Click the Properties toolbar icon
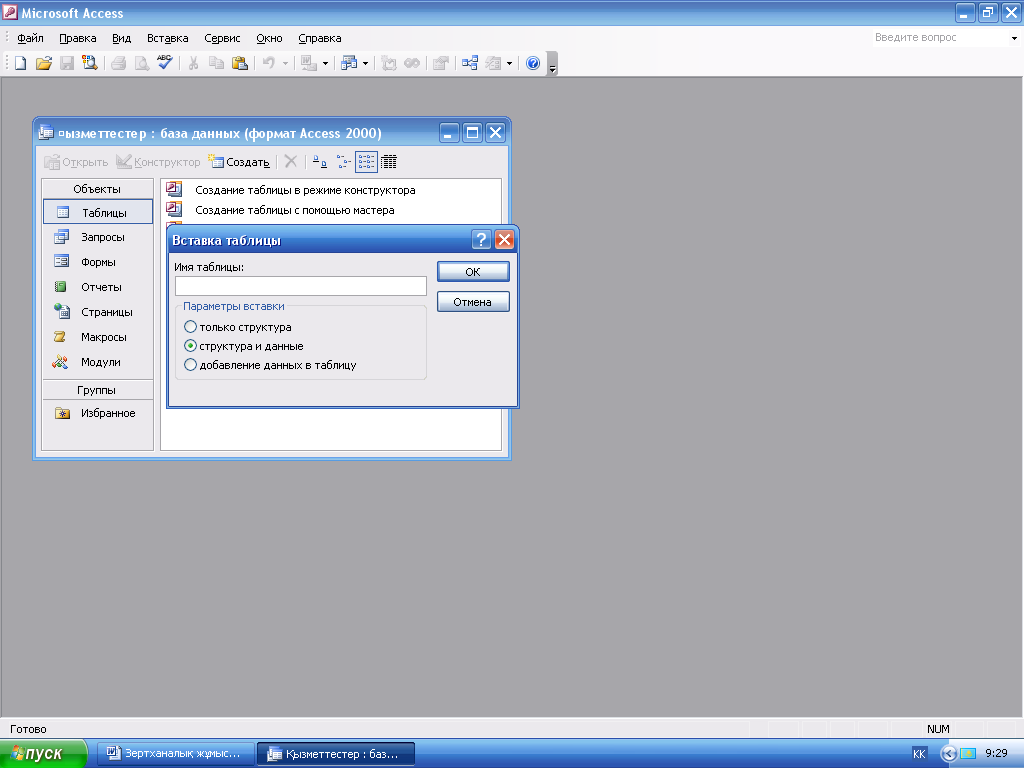 pos(441,63)
